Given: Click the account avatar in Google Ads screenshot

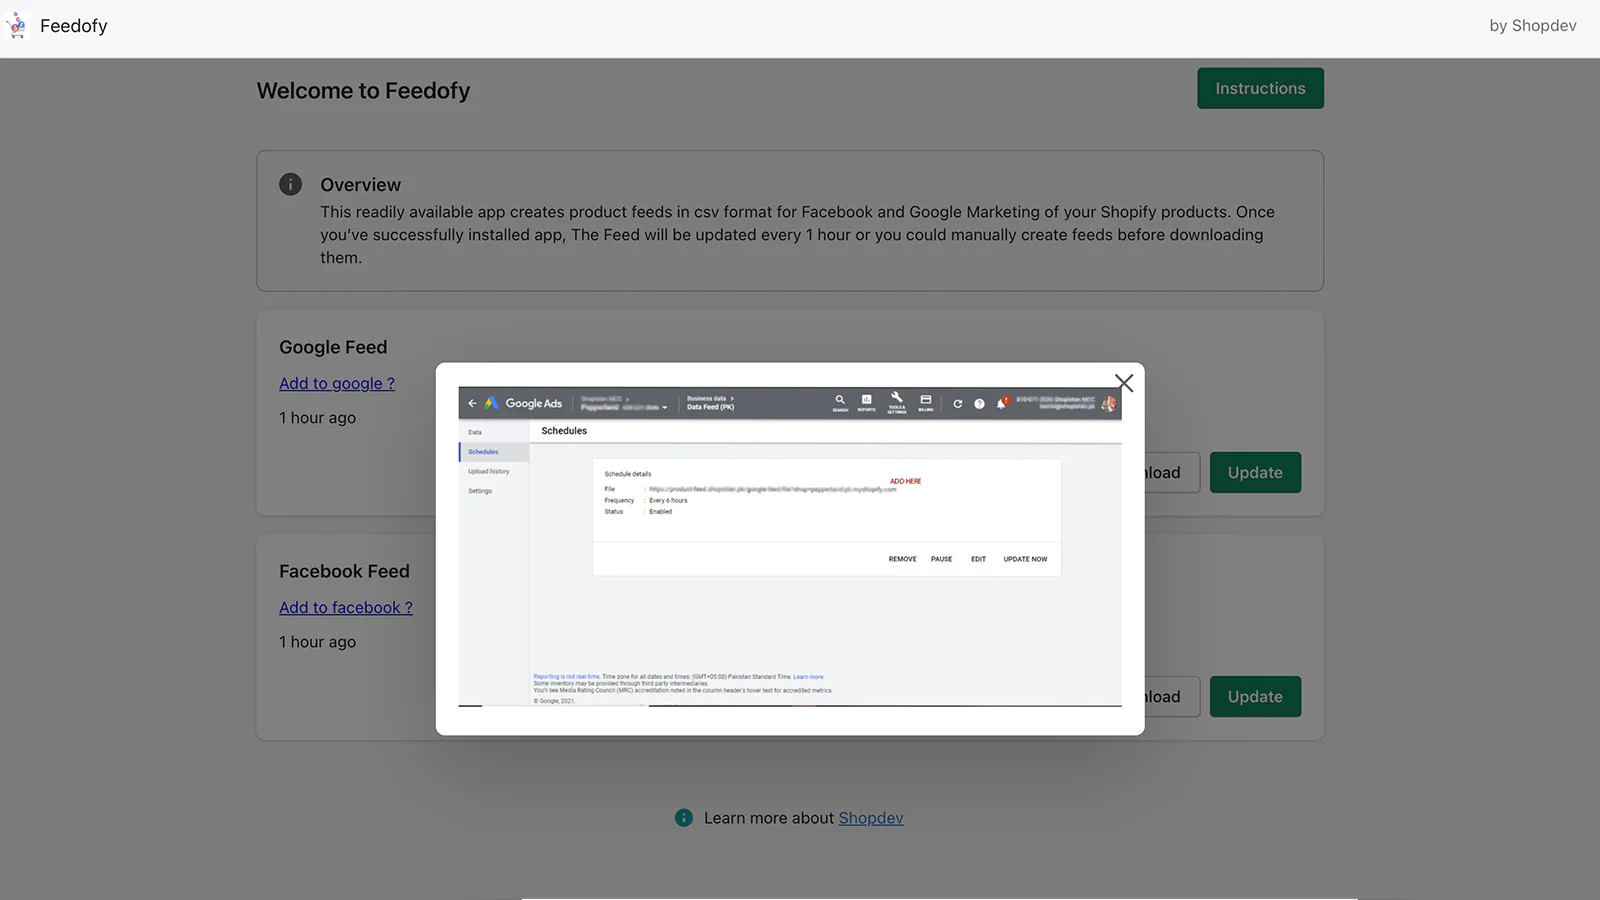Looking at the screenshot, I should point(1108,403).
